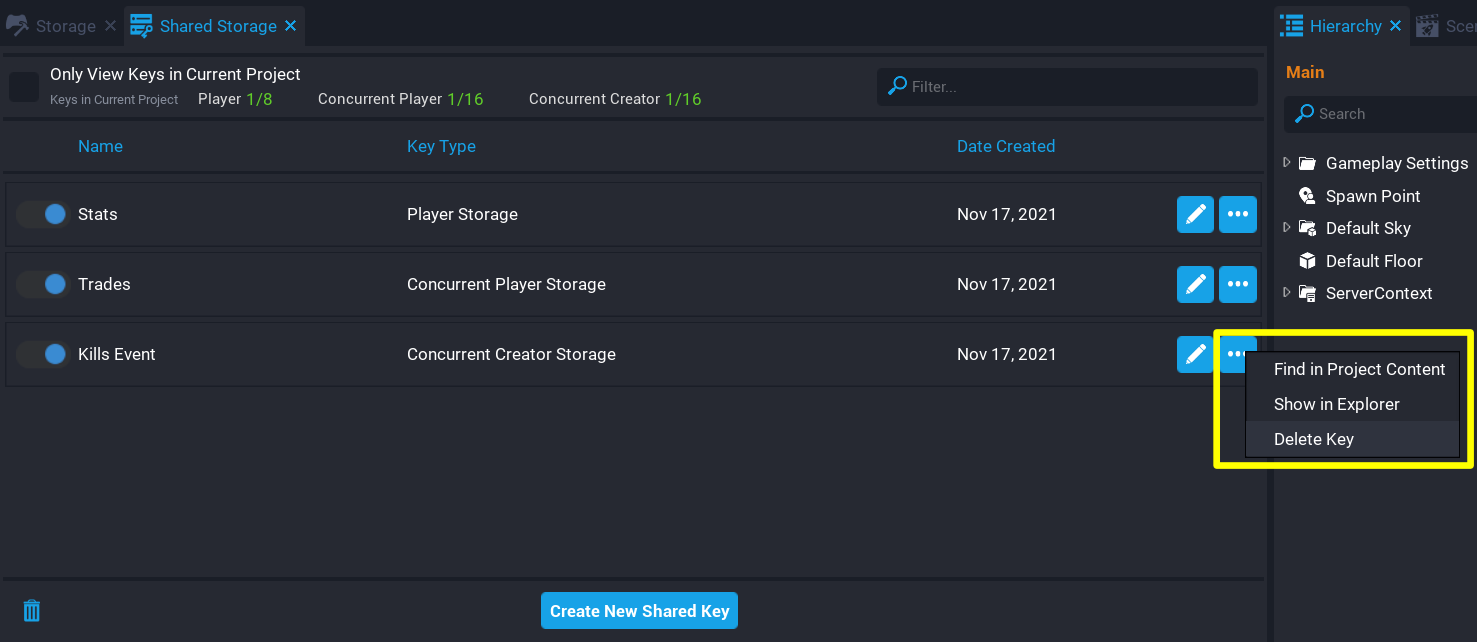Toggle the Trades key switch
The image size is (1477, 642).
tap(42, 284)
